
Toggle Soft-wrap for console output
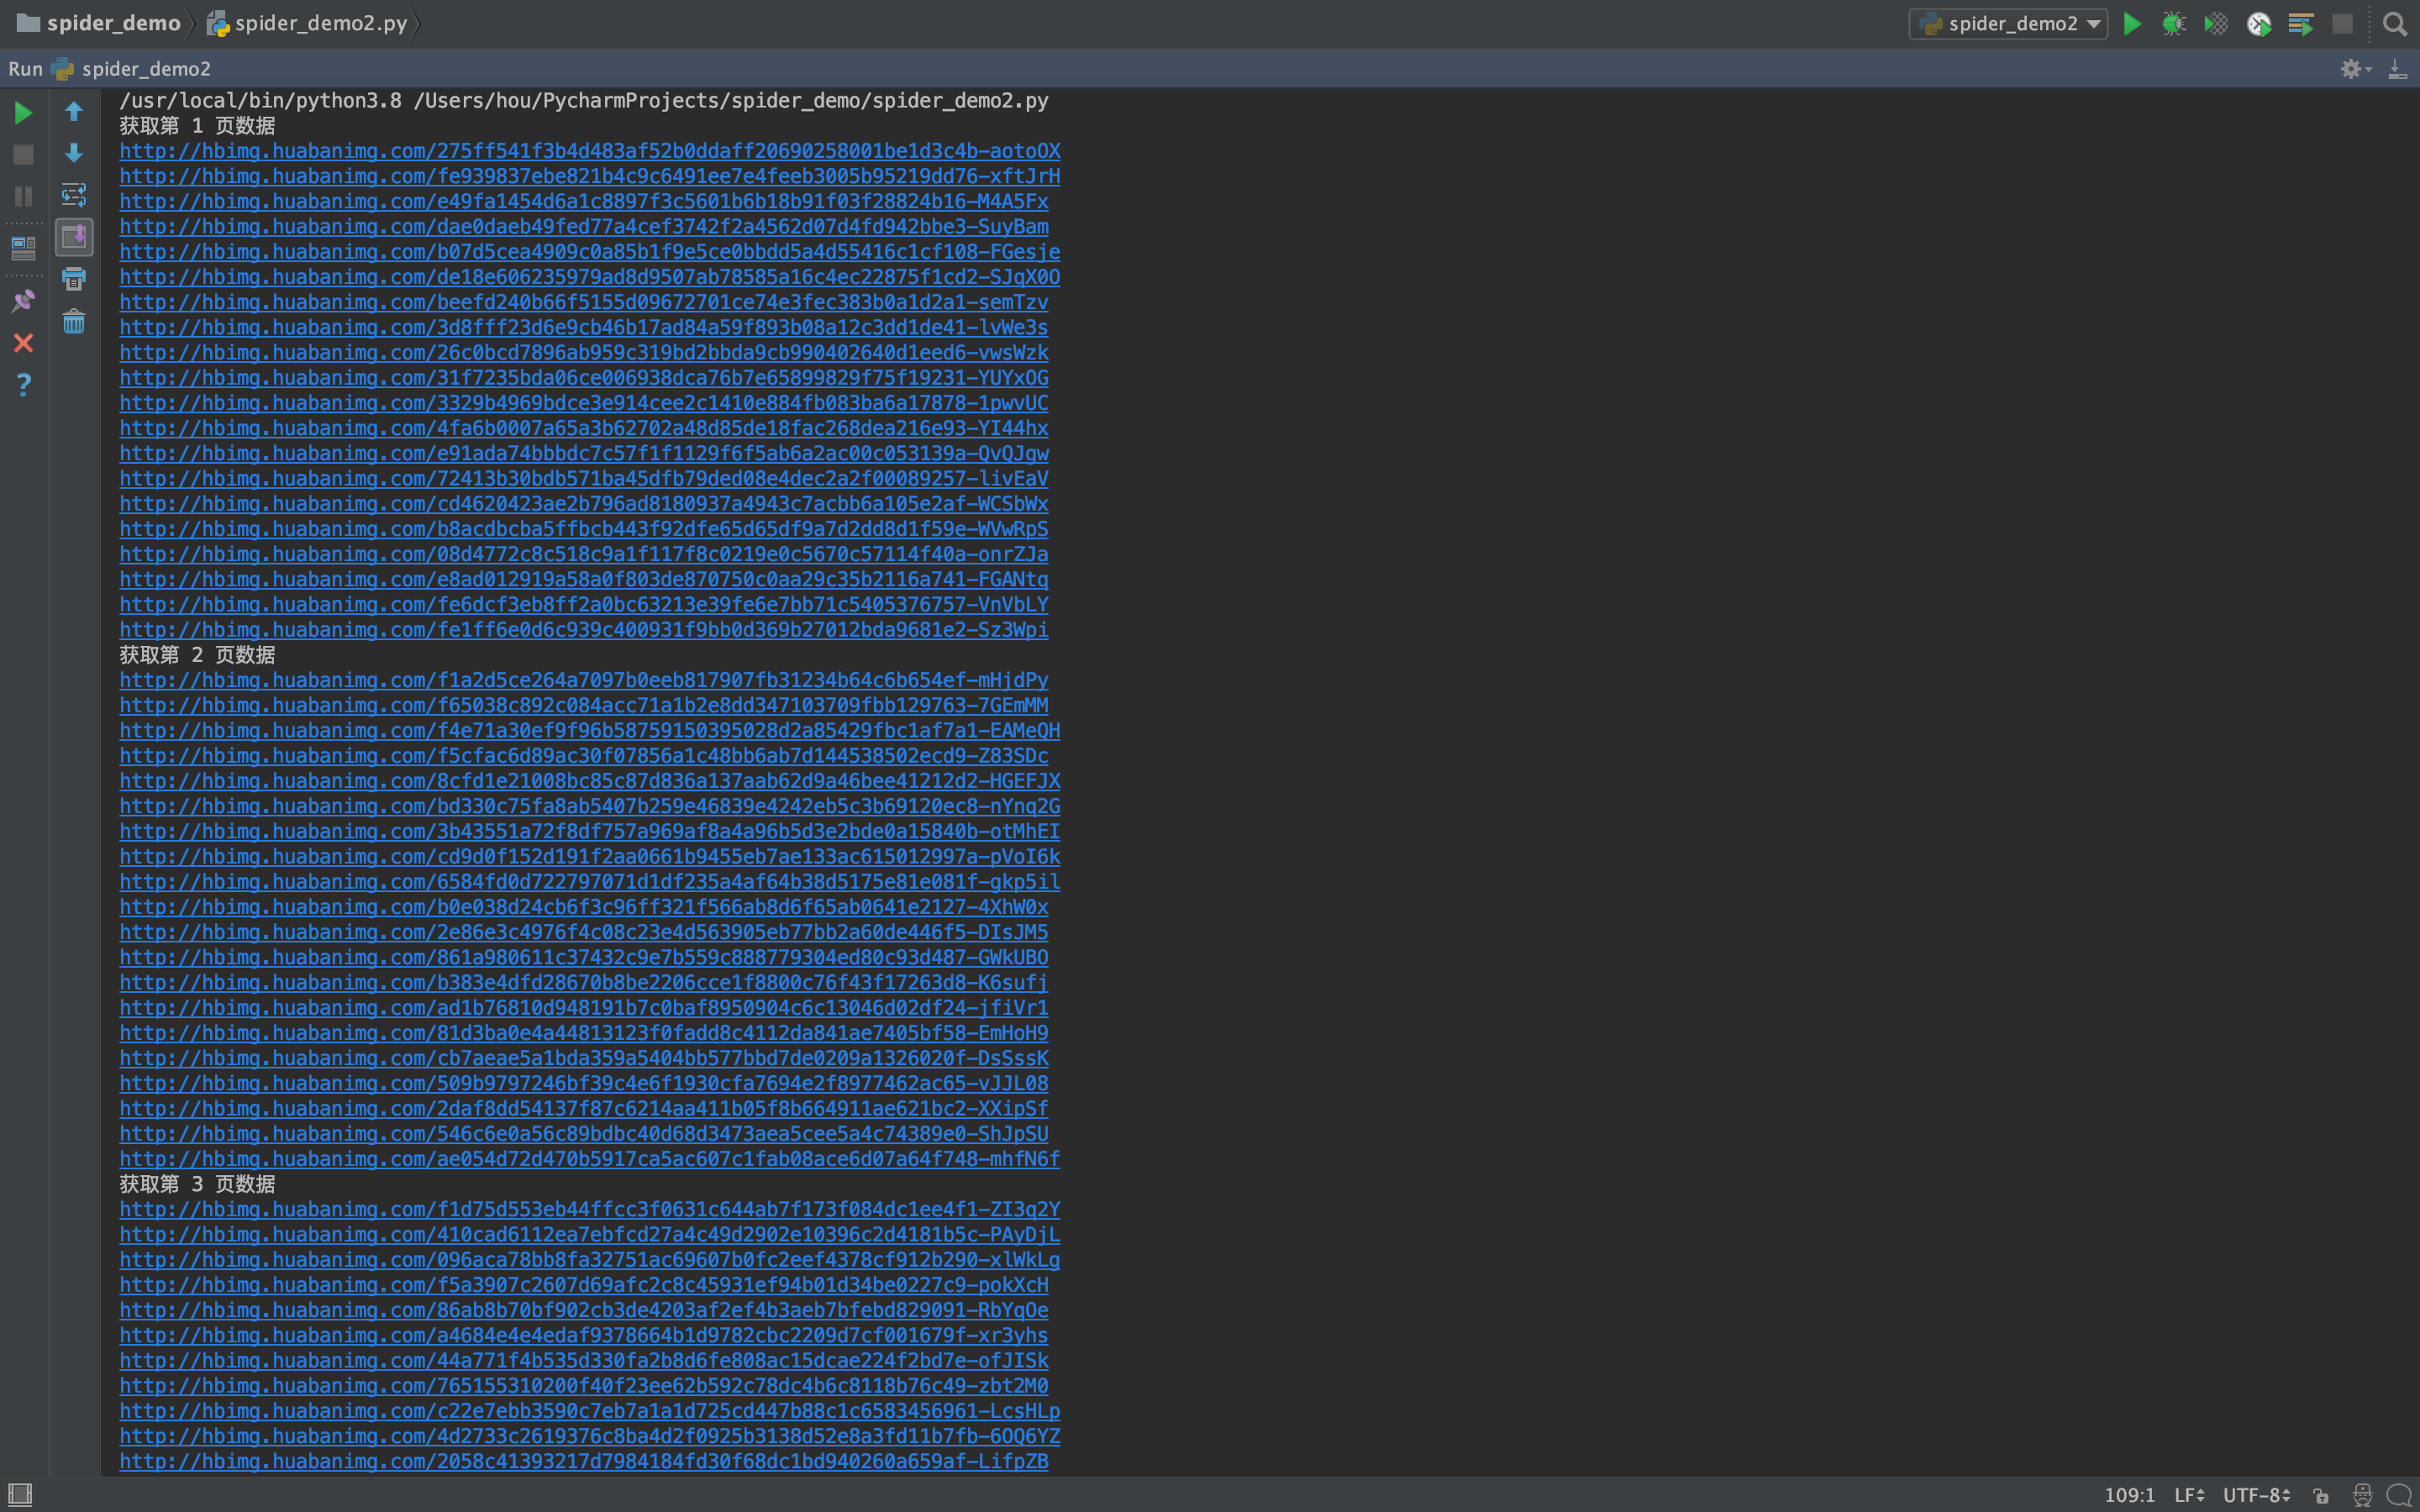[74, 195]
